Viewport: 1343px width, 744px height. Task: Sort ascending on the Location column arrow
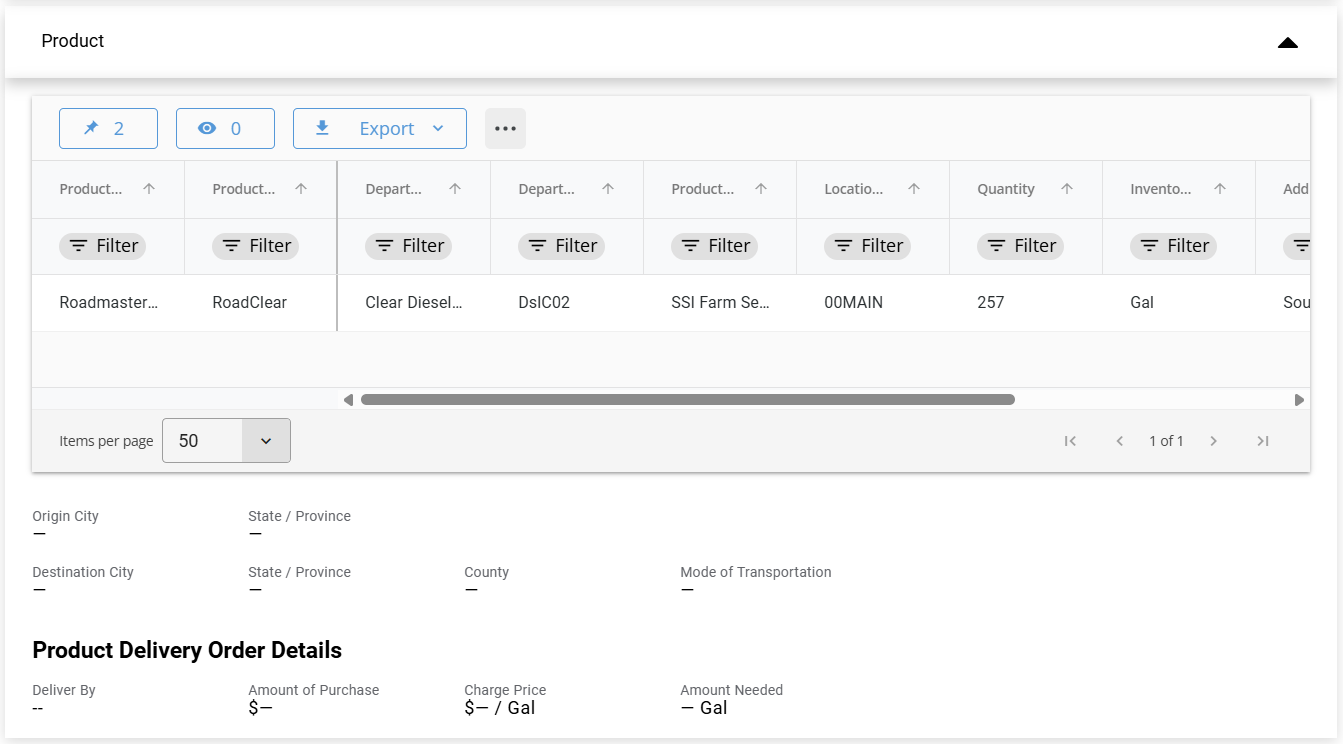[x=914, y=189]
